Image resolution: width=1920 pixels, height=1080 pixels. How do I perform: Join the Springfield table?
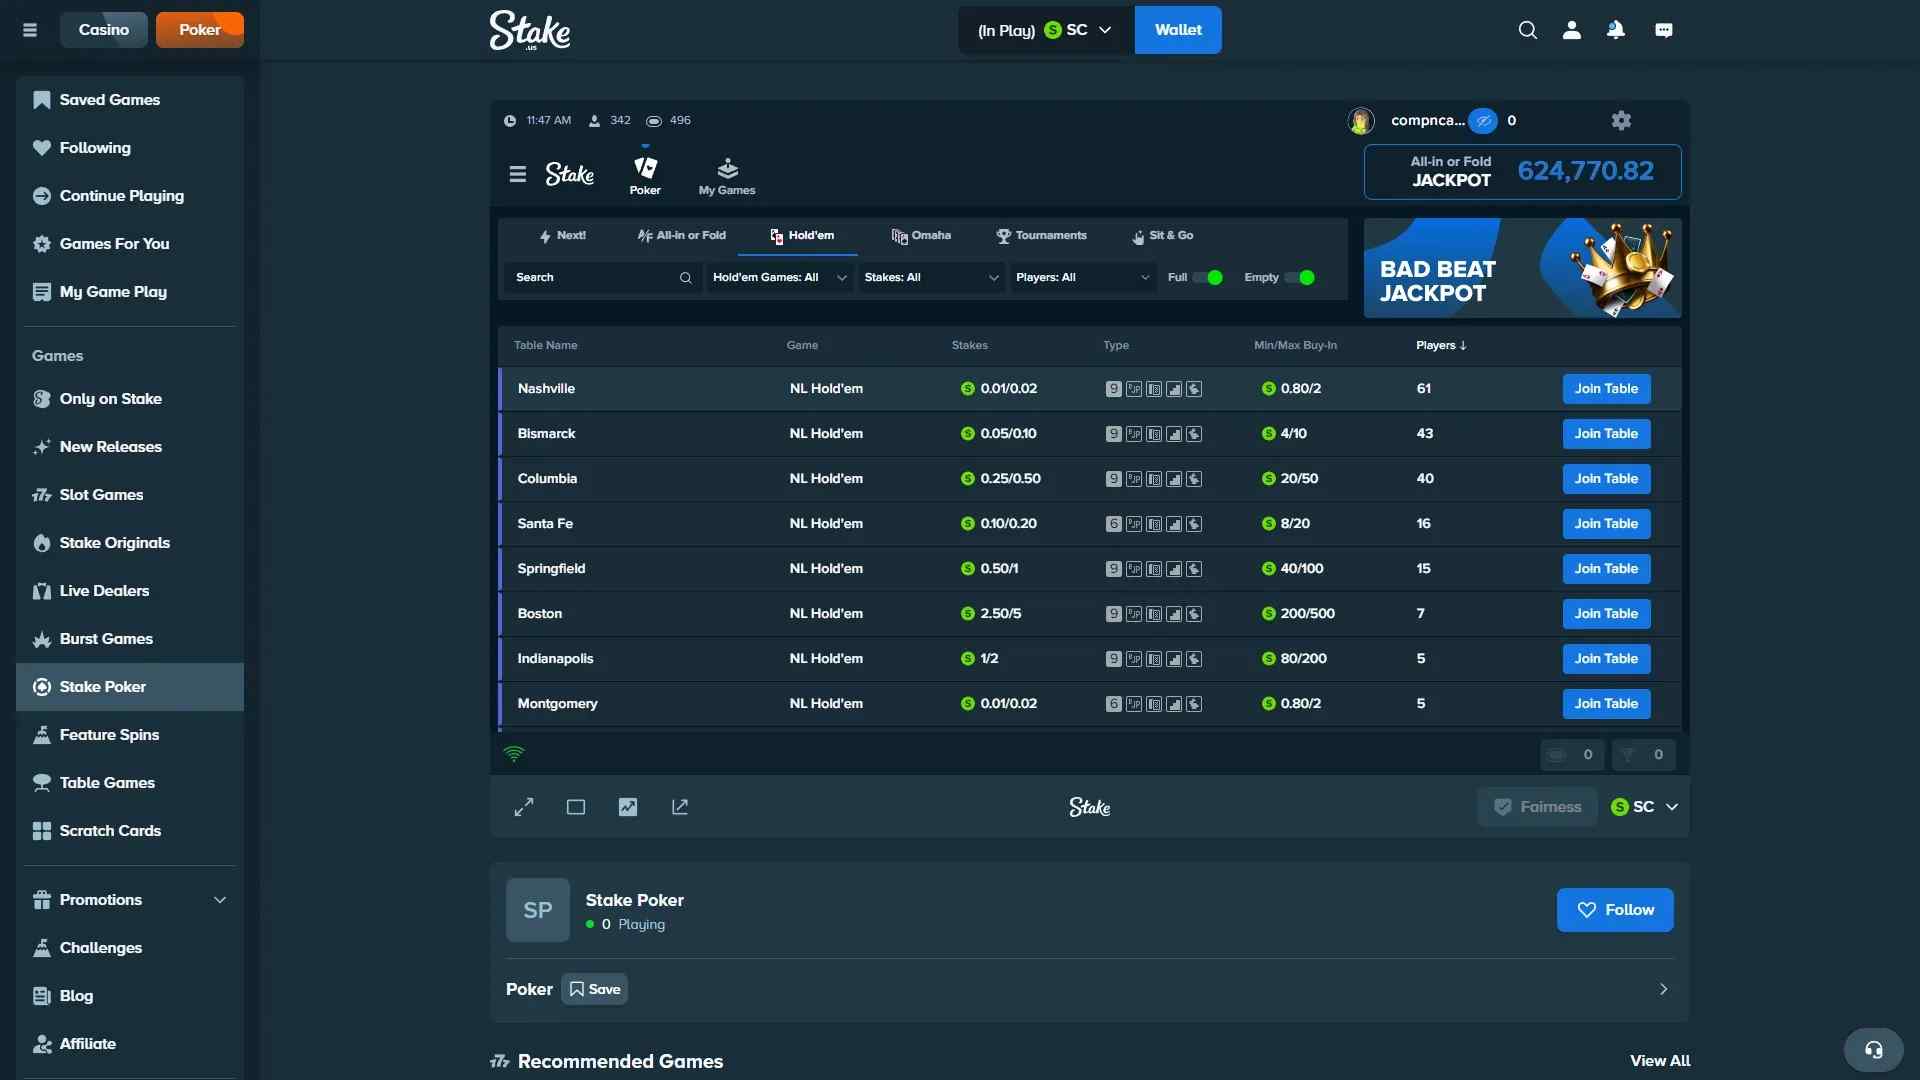pos(1606,569)
